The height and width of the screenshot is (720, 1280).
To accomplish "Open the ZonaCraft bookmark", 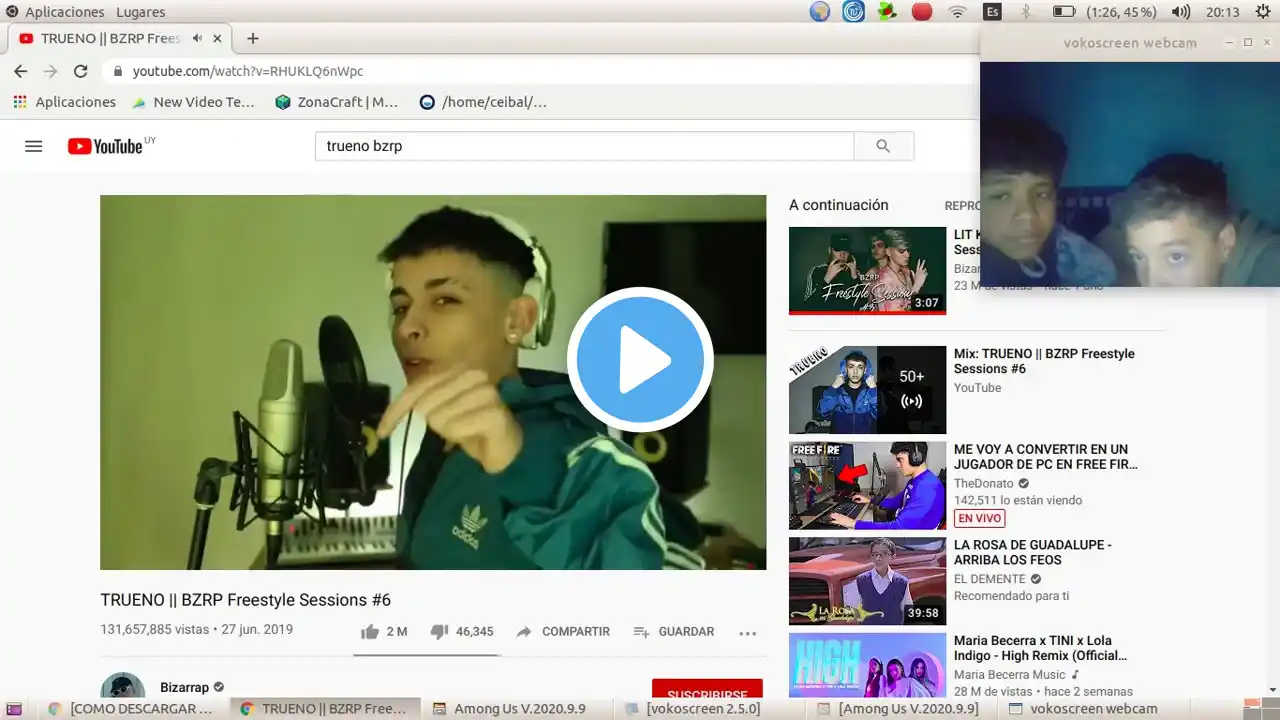I will [336, 102].
